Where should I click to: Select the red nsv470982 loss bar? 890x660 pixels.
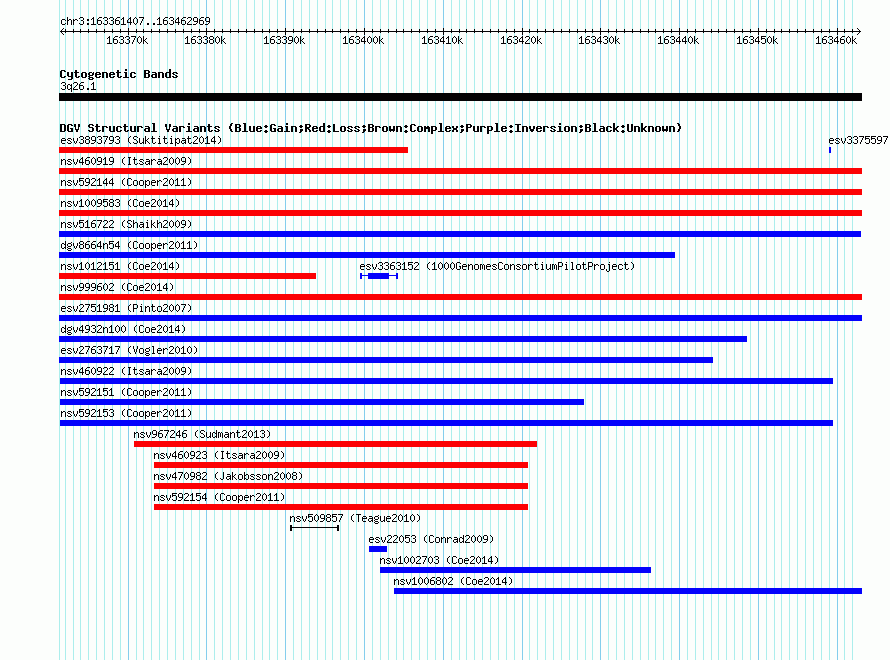tap(341, 486)
